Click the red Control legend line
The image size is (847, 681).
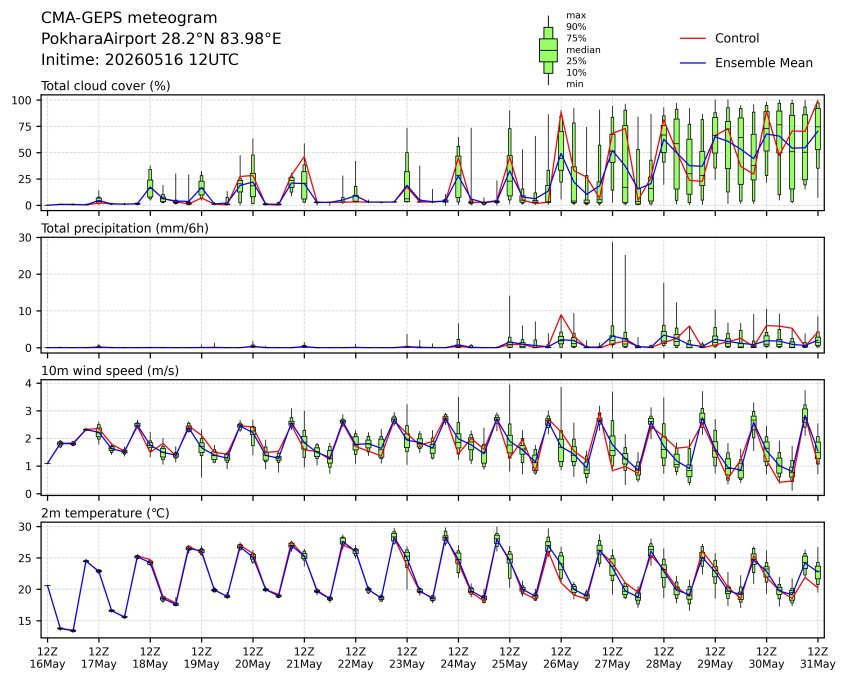tap(693, 38)
